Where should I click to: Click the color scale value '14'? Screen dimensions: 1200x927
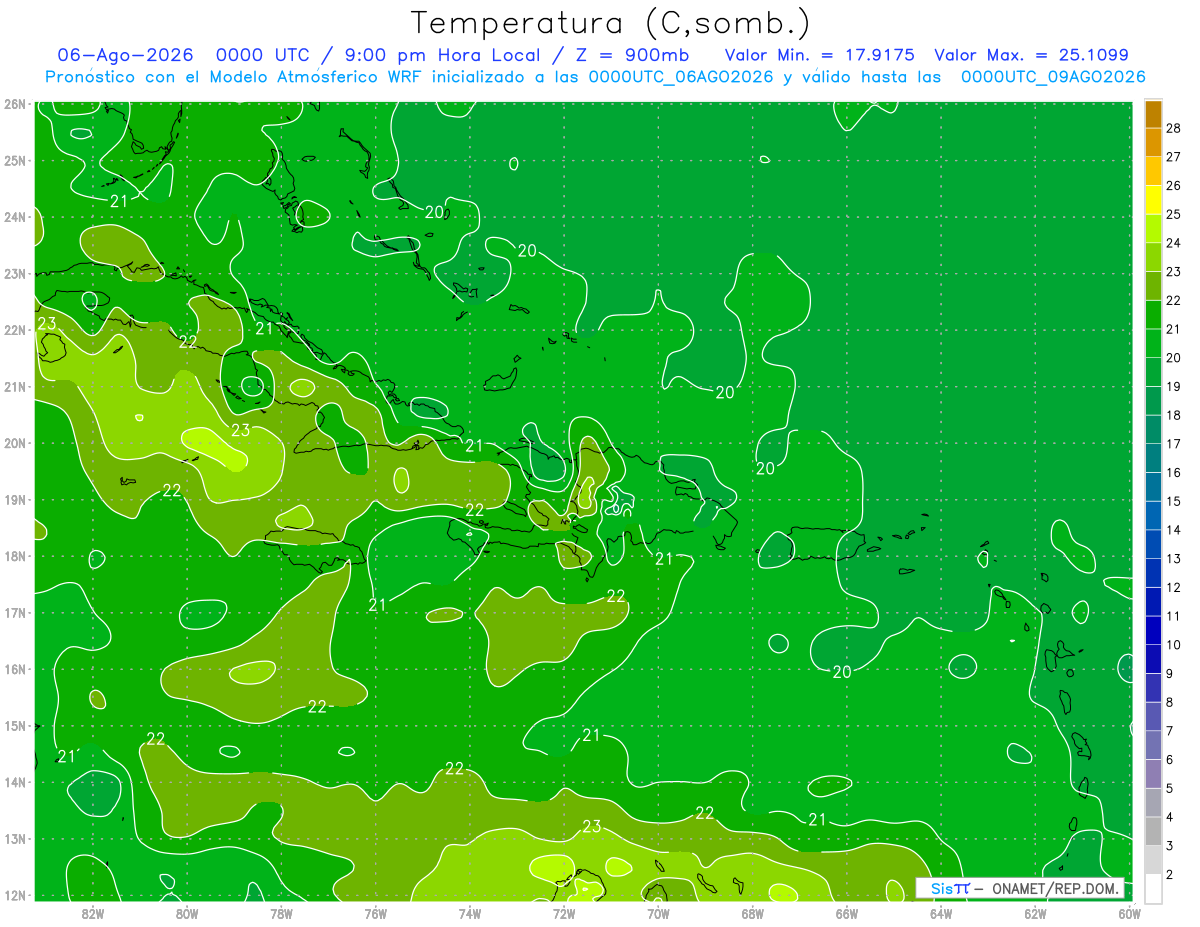coord(1174,529)
